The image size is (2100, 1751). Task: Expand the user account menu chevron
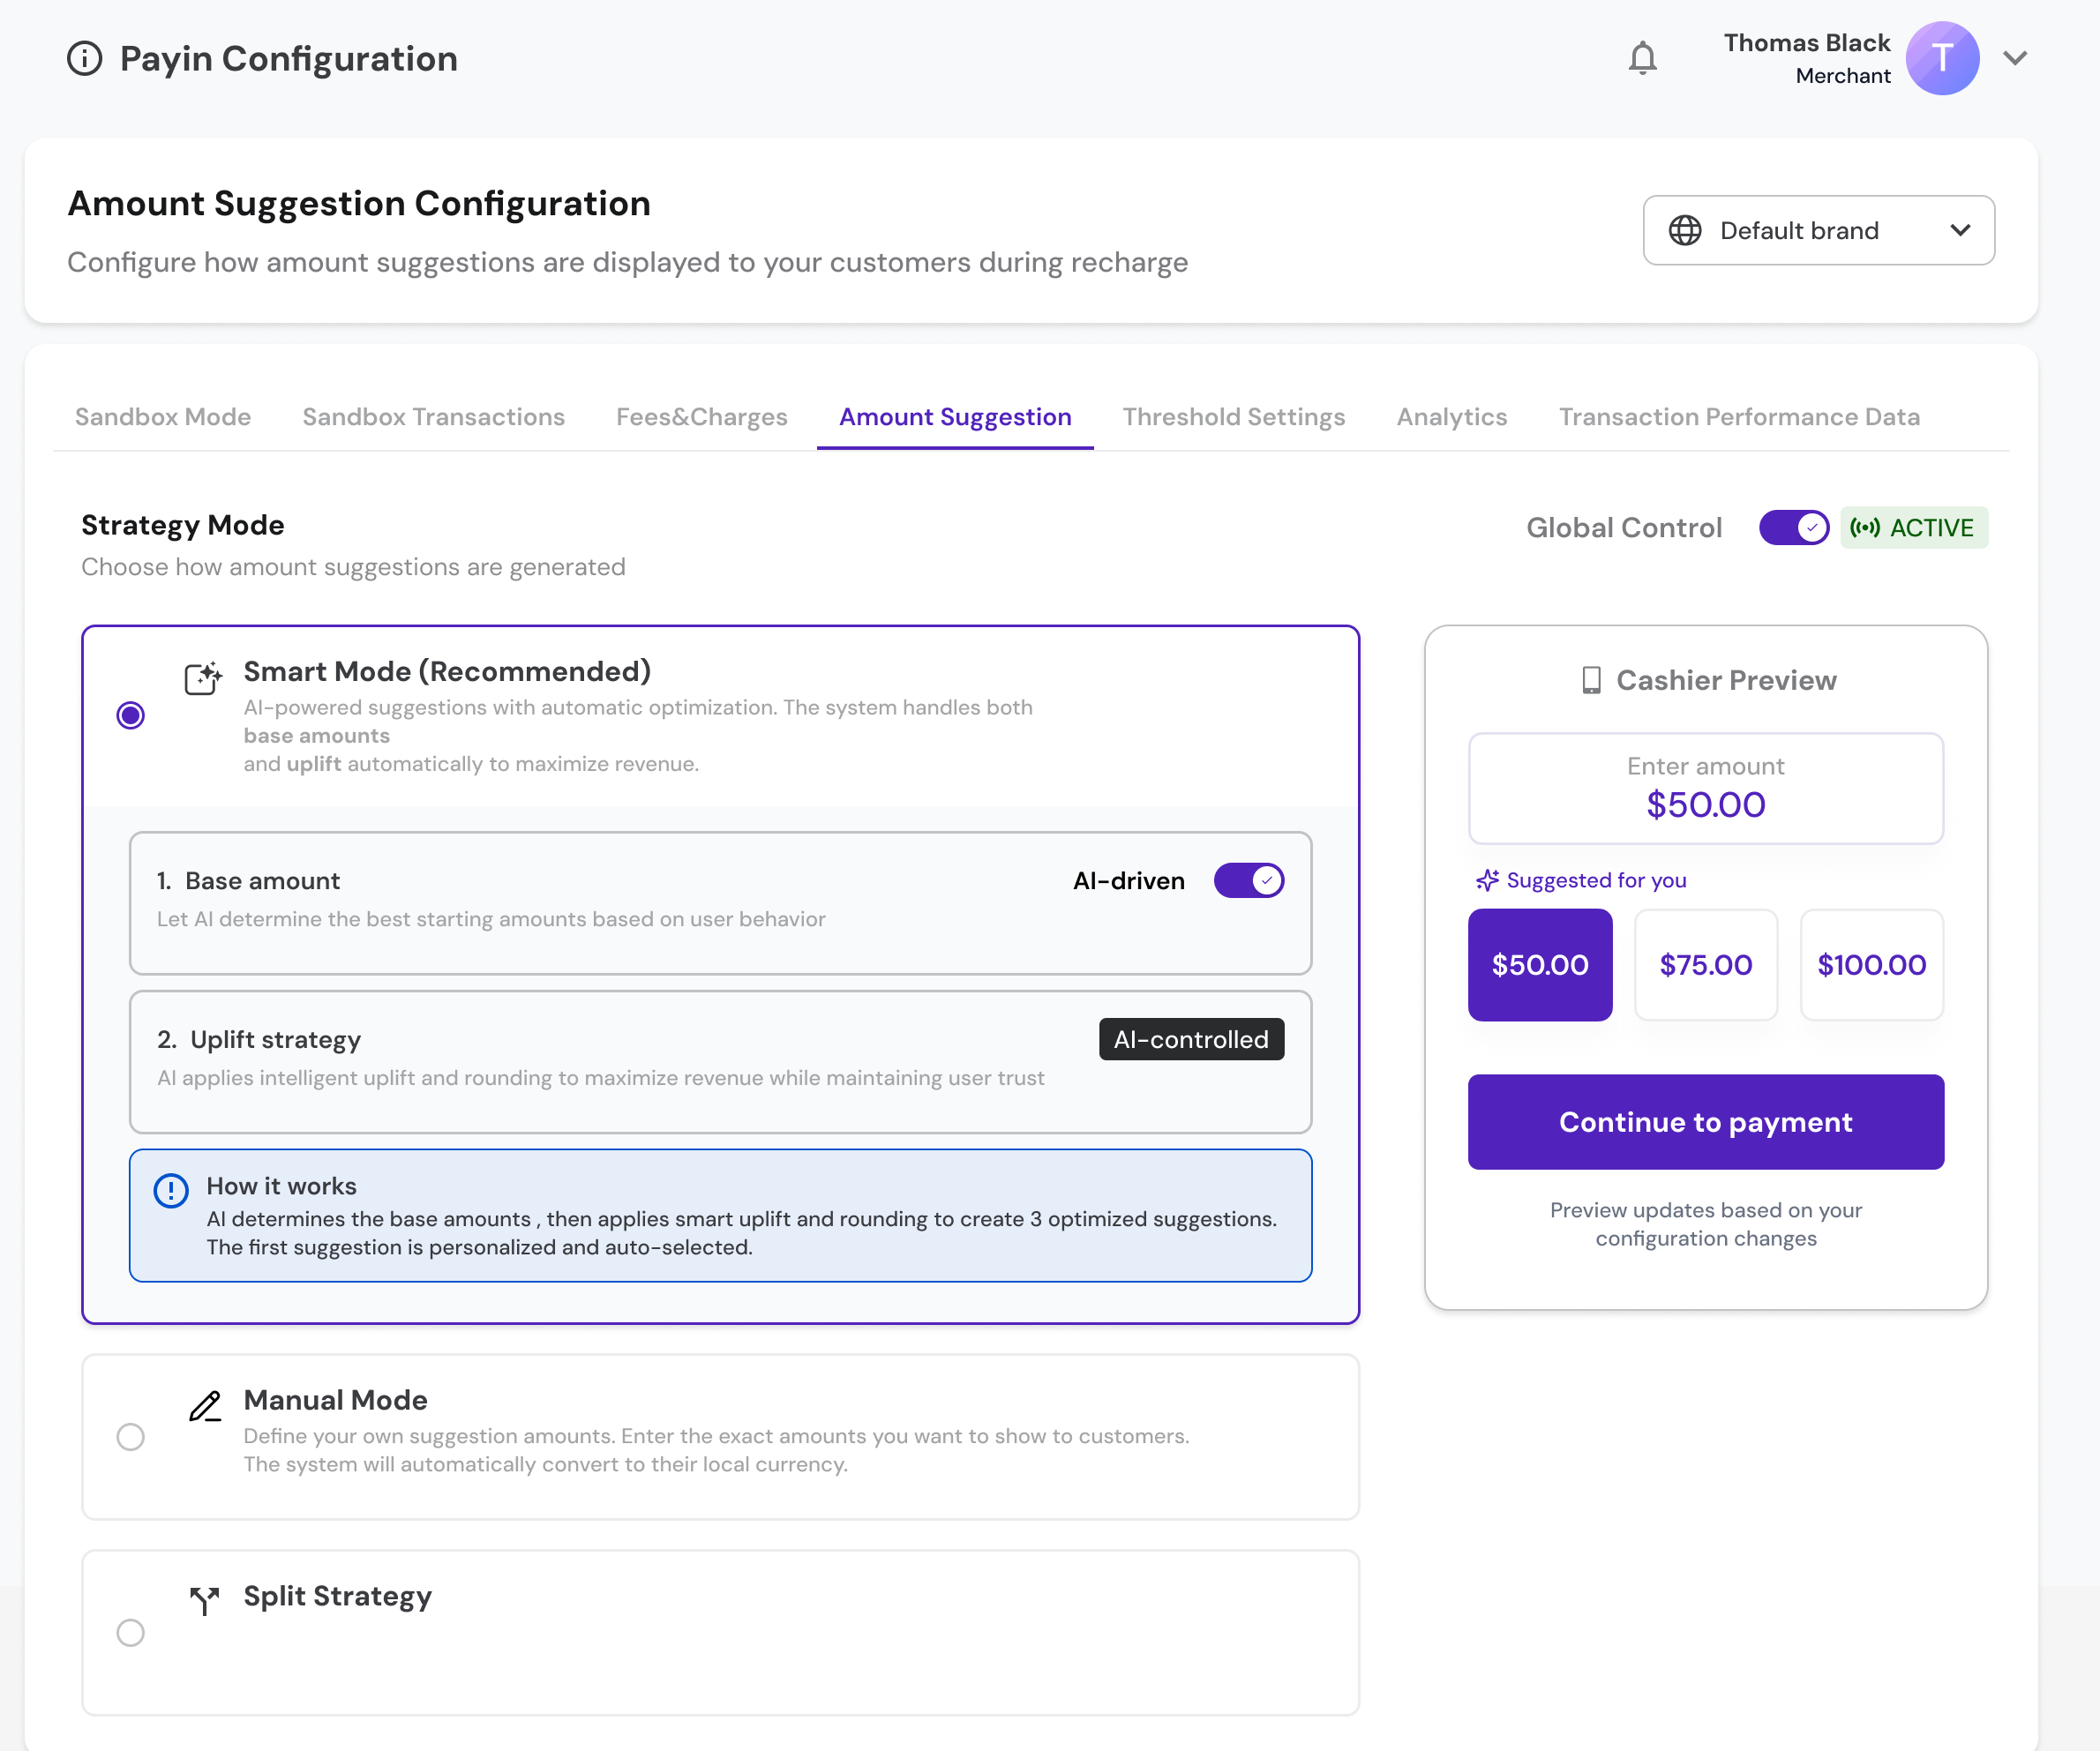[2015, 58]
